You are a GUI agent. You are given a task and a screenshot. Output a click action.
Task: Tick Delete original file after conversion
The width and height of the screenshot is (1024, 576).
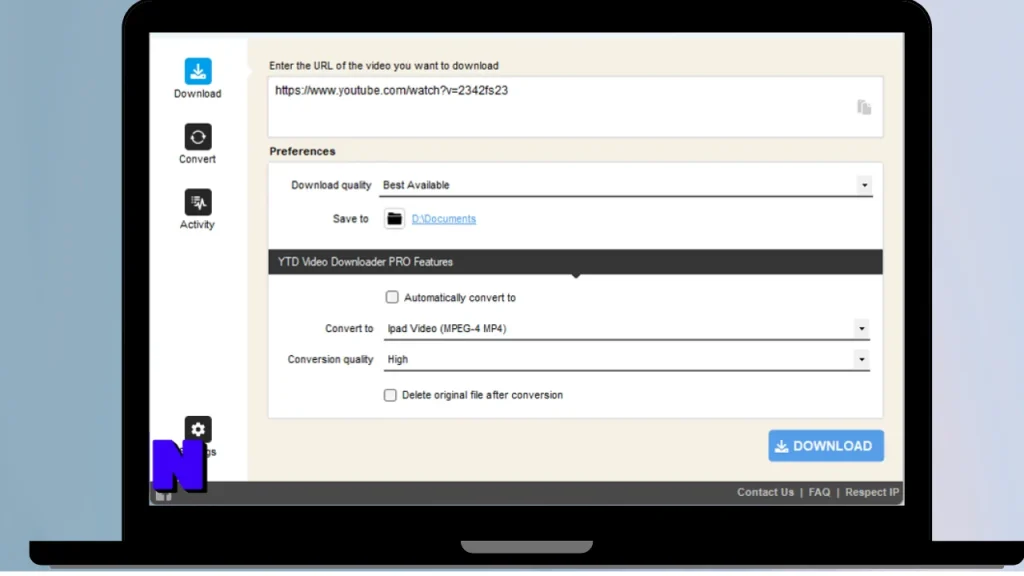(x=390, y=395)
